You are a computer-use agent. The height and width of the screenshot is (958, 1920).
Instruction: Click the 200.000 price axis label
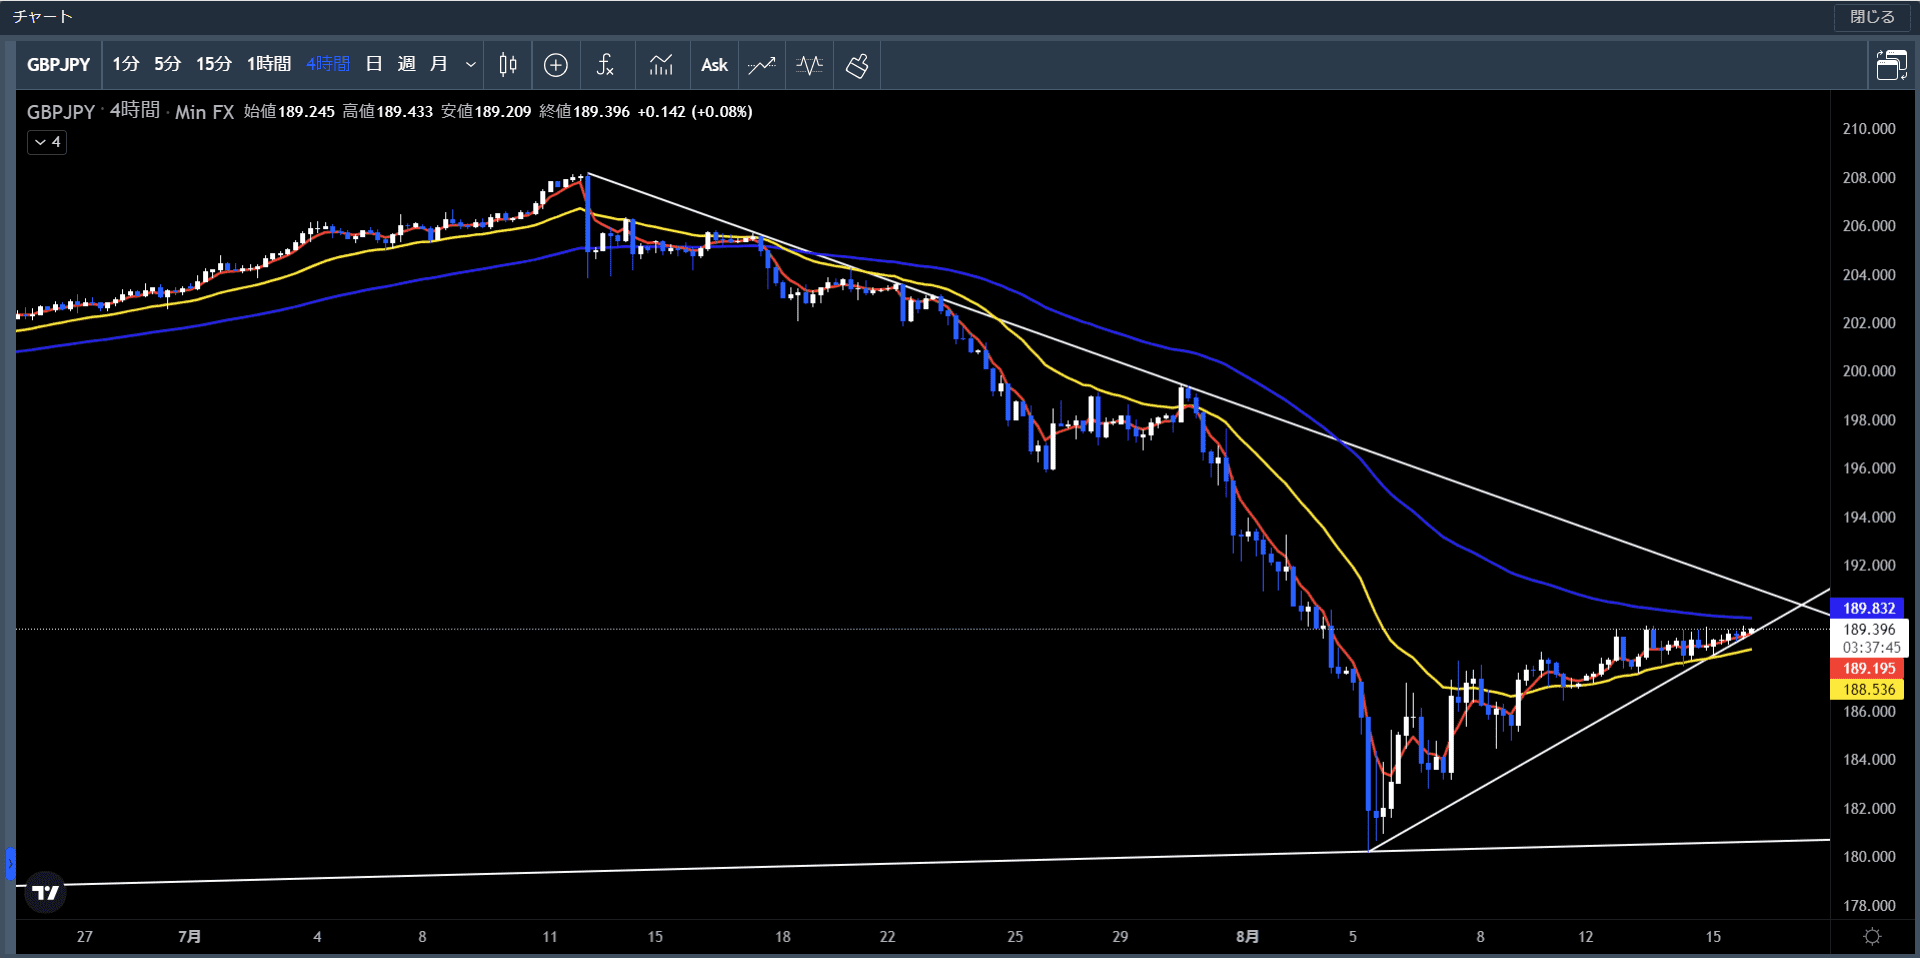(x=1869, y=371)
